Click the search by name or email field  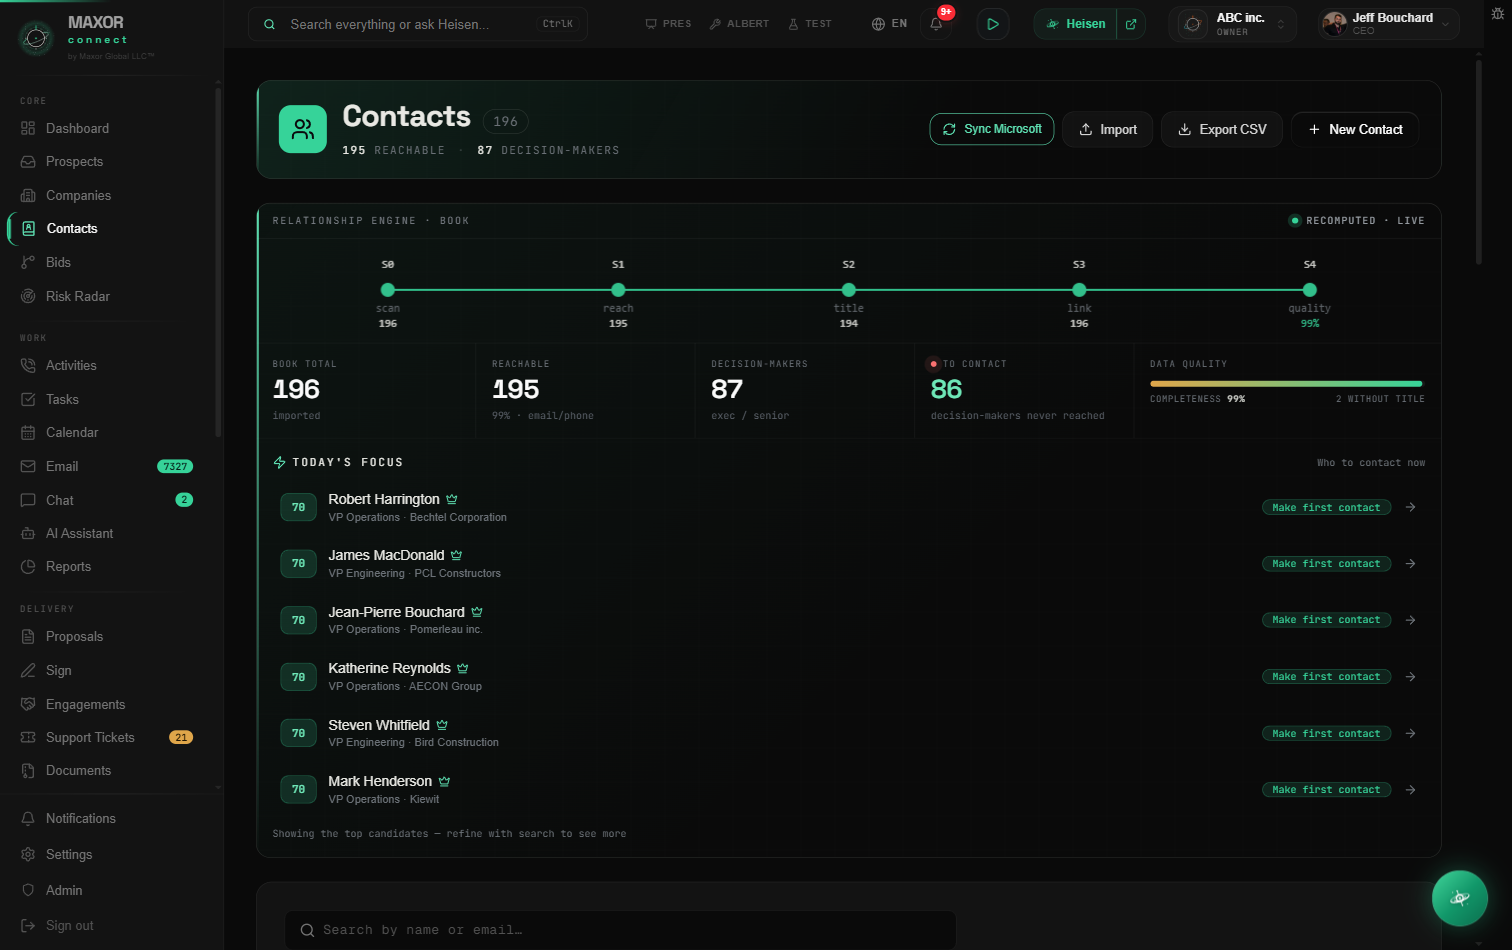pyautogui.click(x=620, y=930)
